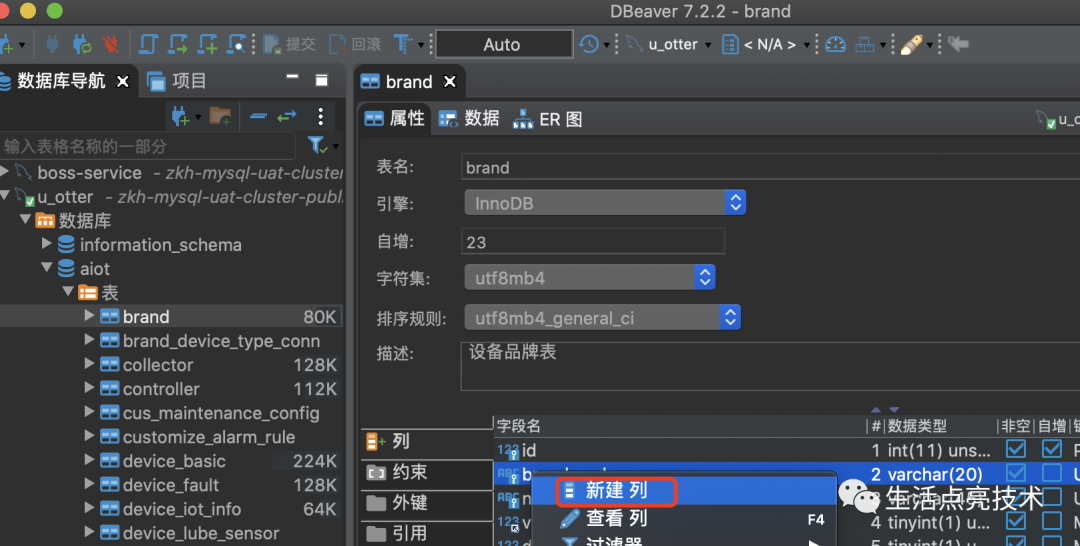Open transaction mode dropdown arrow beside T icon
This screenshot has height=546, width=1080.
[421, 45]
